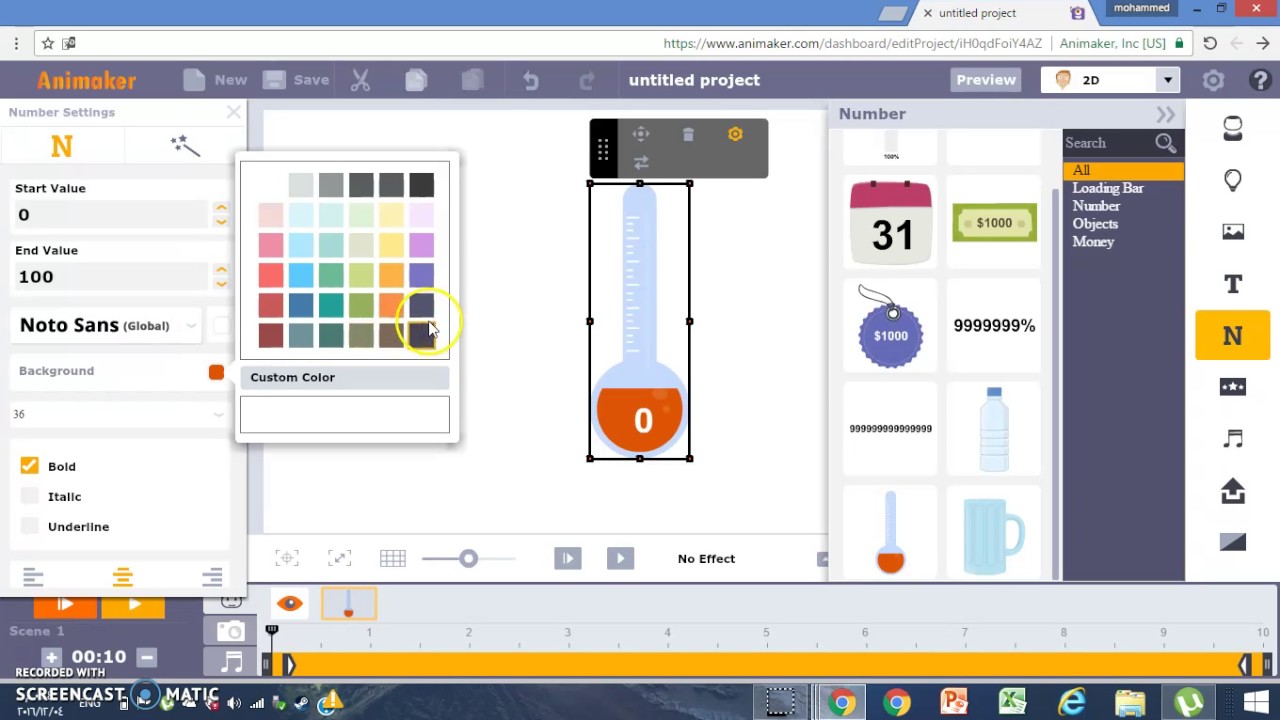Click the Undo arrow in top toolbar
Viewport: 1280px width, 720px height.
[531, 81]
